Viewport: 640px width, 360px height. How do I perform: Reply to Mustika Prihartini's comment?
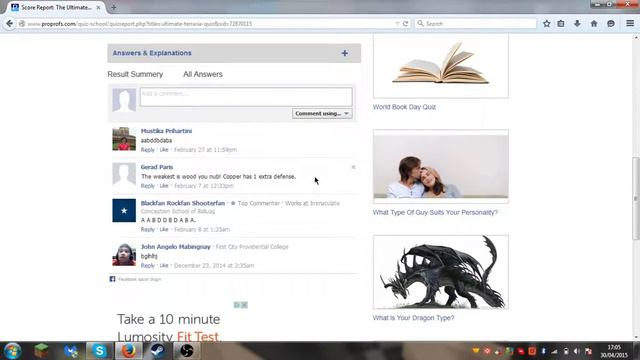(x=148, y=150)
